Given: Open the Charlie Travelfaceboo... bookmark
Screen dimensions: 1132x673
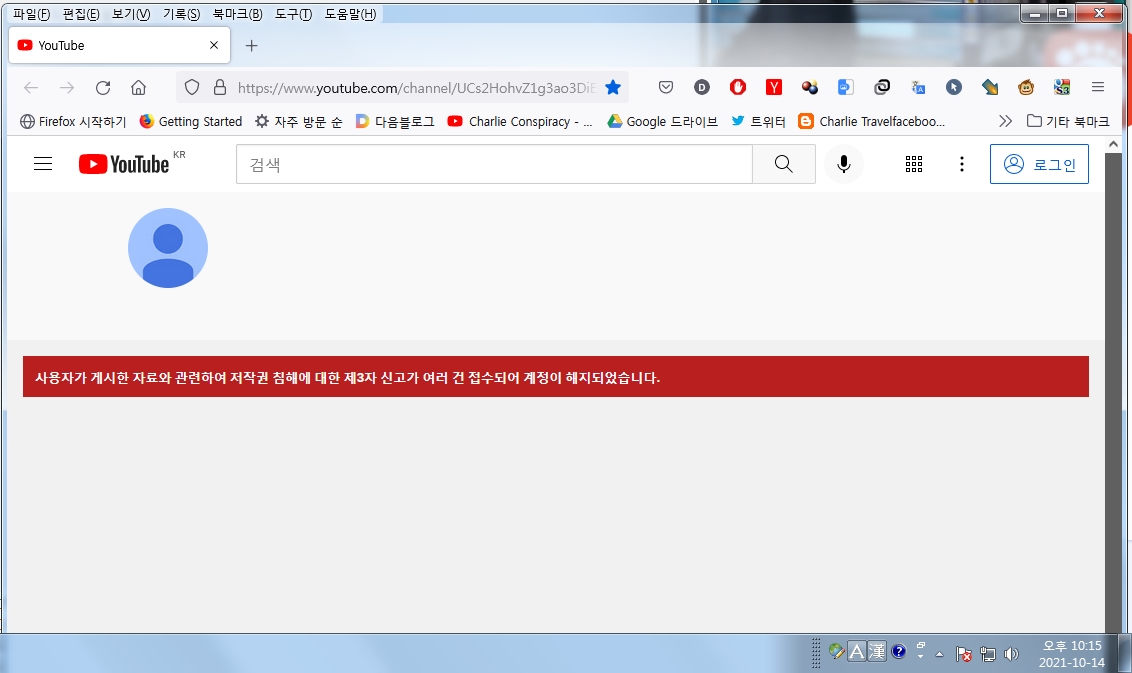Looking at the screenshot, I should tap(871, 121).
